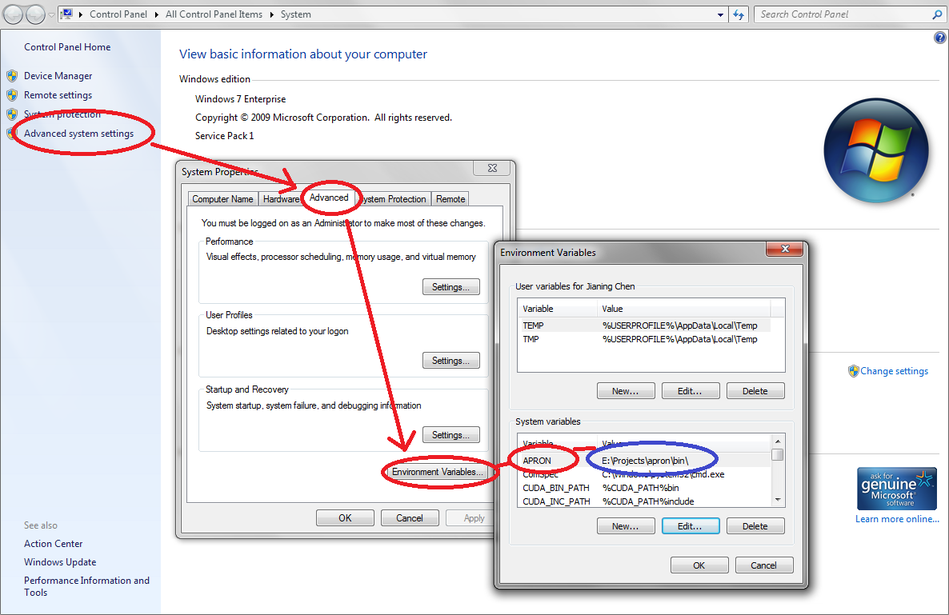Click Learn more online link
Image resolution: width=949 pixels, height=615 pixels.
coord(897,519)
